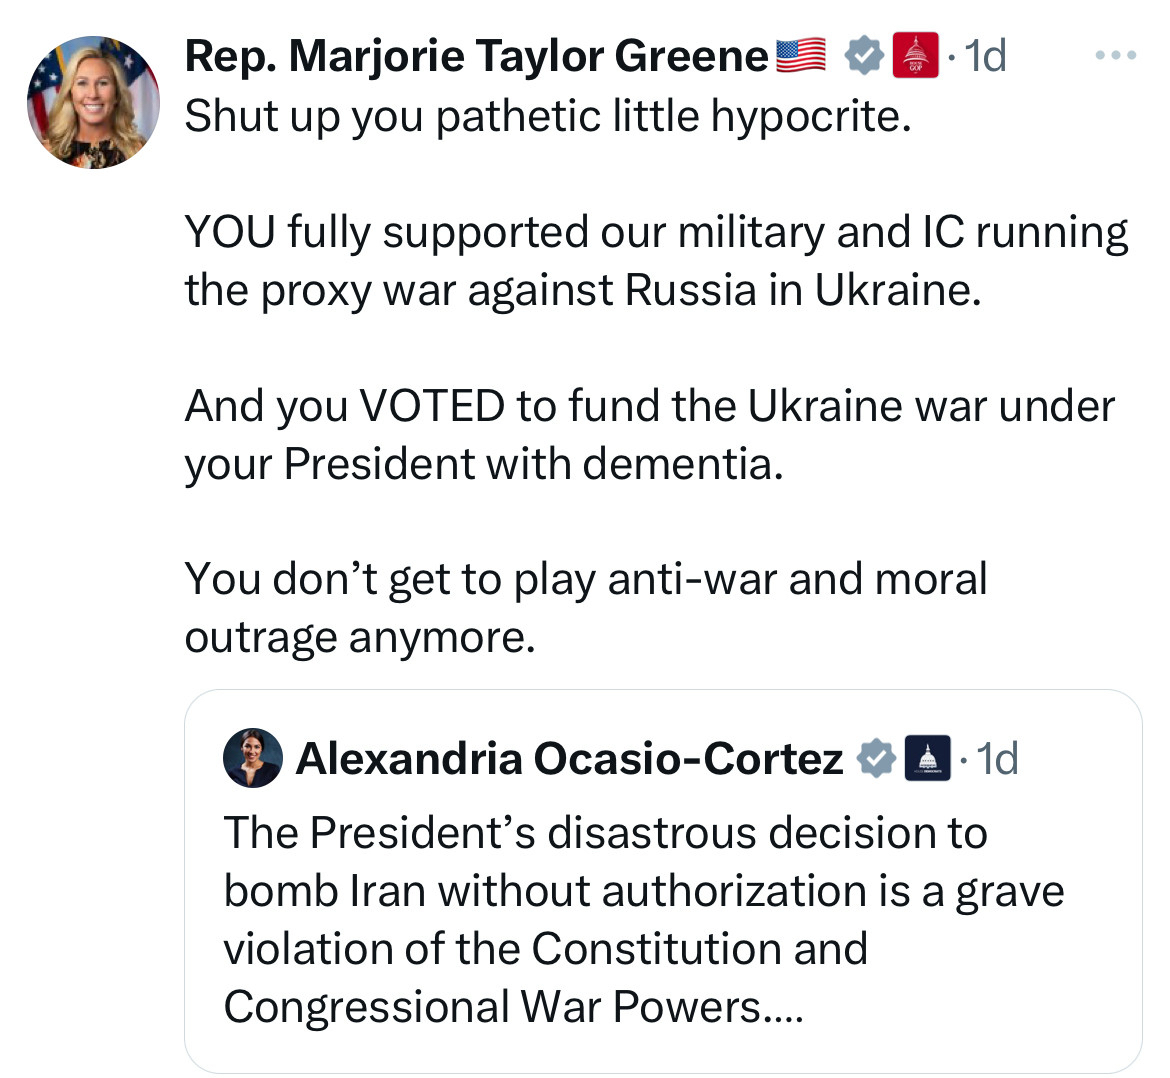Click the 'Congressional War Powers....' truncated line

pyautogui.click(x=512, y=1006)
